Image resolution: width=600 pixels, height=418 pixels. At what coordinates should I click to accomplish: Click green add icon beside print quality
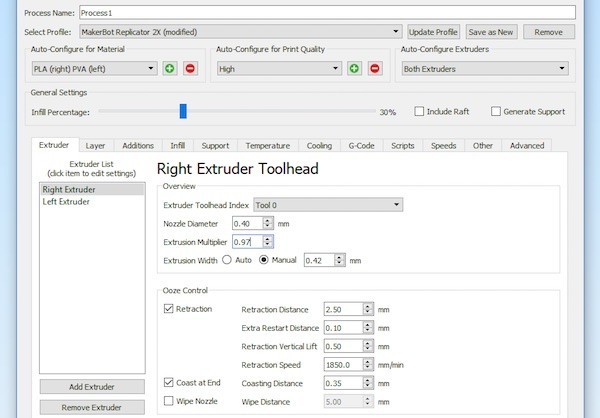click(355, 69)
